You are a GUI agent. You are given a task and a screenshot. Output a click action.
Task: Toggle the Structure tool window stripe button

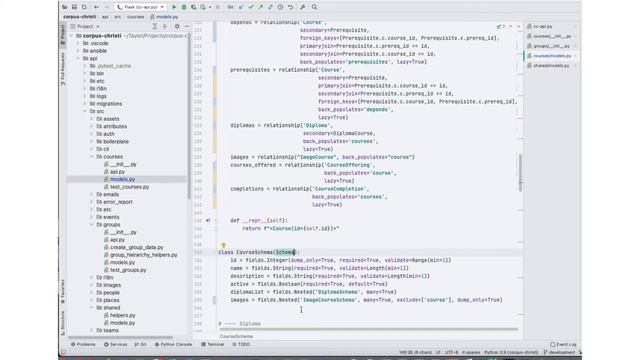pyautogui.click(x=62, y=323)
